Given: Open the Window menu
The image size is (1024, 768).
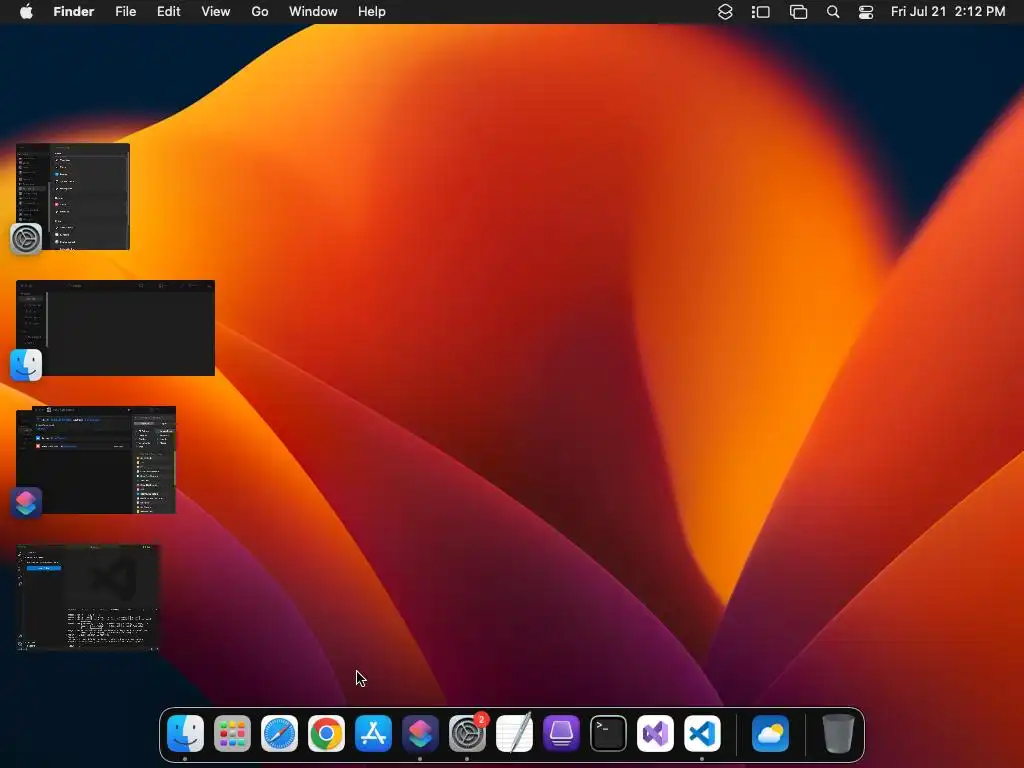Looking at the screenshot, I should tap(313, 12).
